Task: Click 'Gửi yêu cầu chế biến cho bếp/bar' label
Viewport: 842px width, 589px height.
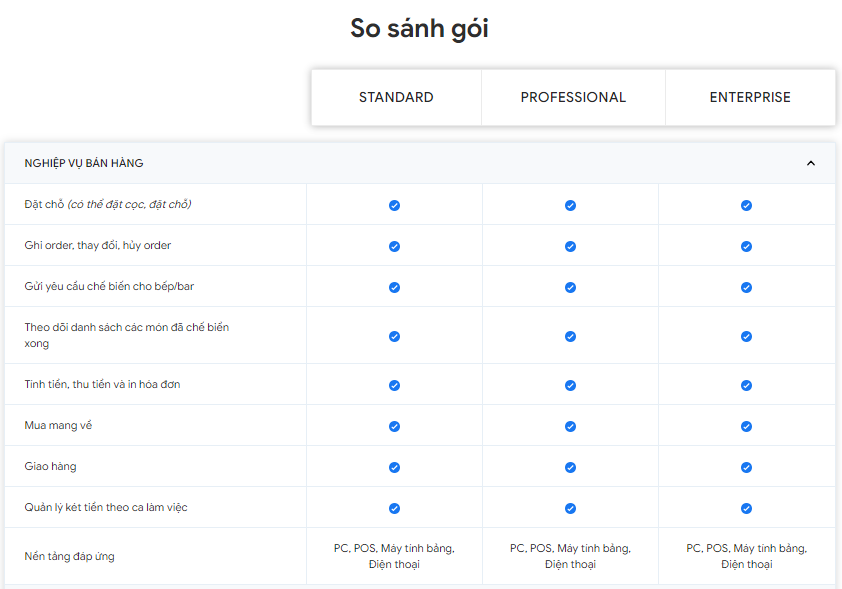Action: point(109,286)
